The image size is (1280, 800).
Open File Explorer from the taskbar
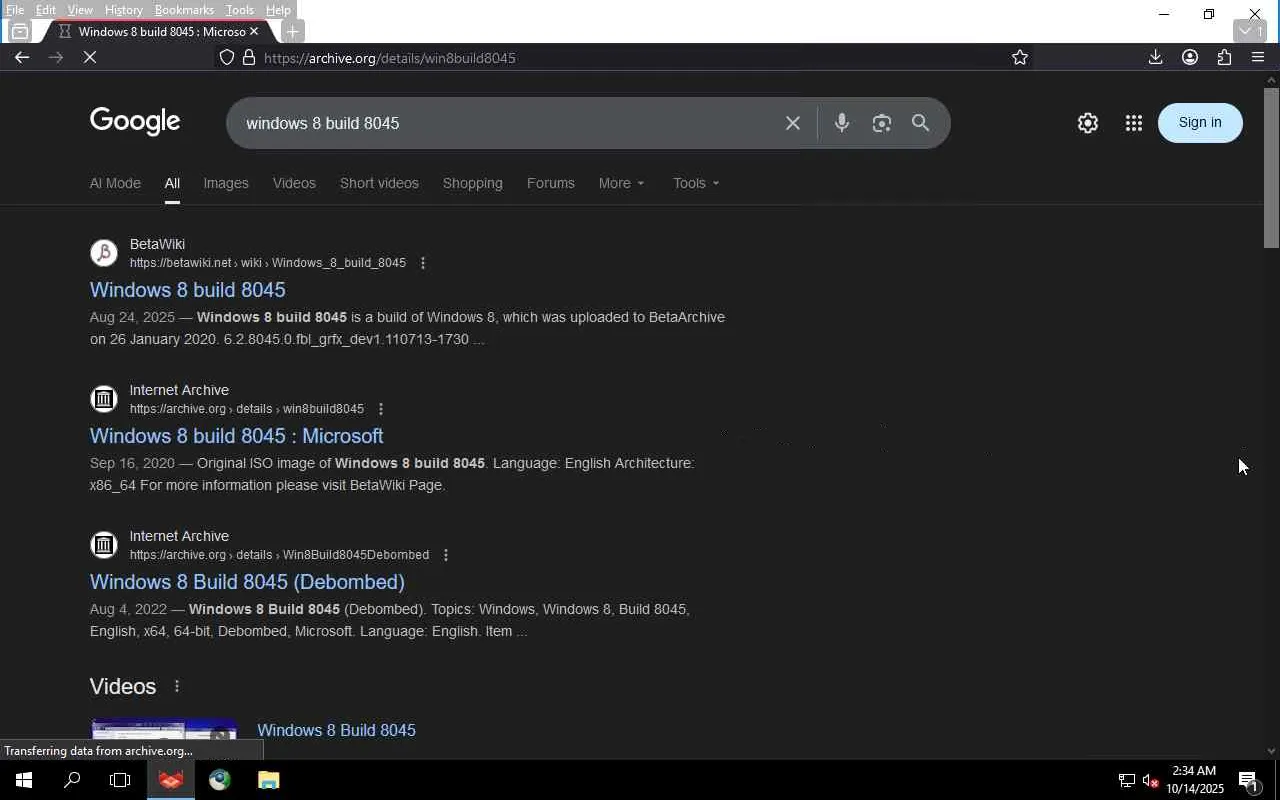point(268,780)
